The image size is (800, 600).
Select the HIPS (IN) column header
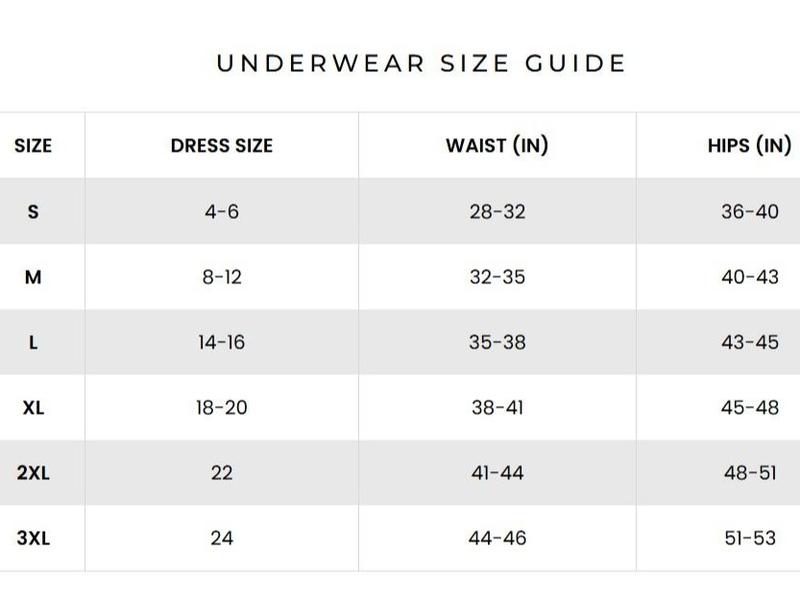(x=749, y=146)
